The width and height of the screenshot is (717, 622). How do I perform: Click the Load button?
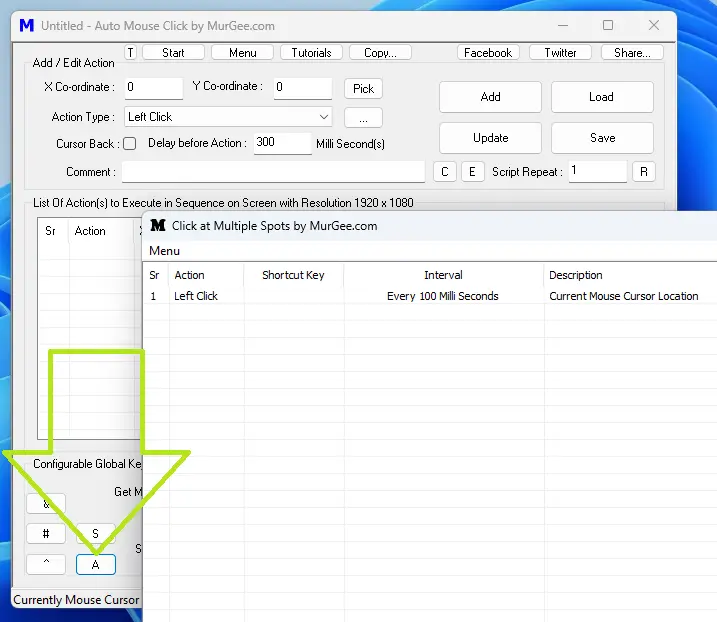click(602, 97)
